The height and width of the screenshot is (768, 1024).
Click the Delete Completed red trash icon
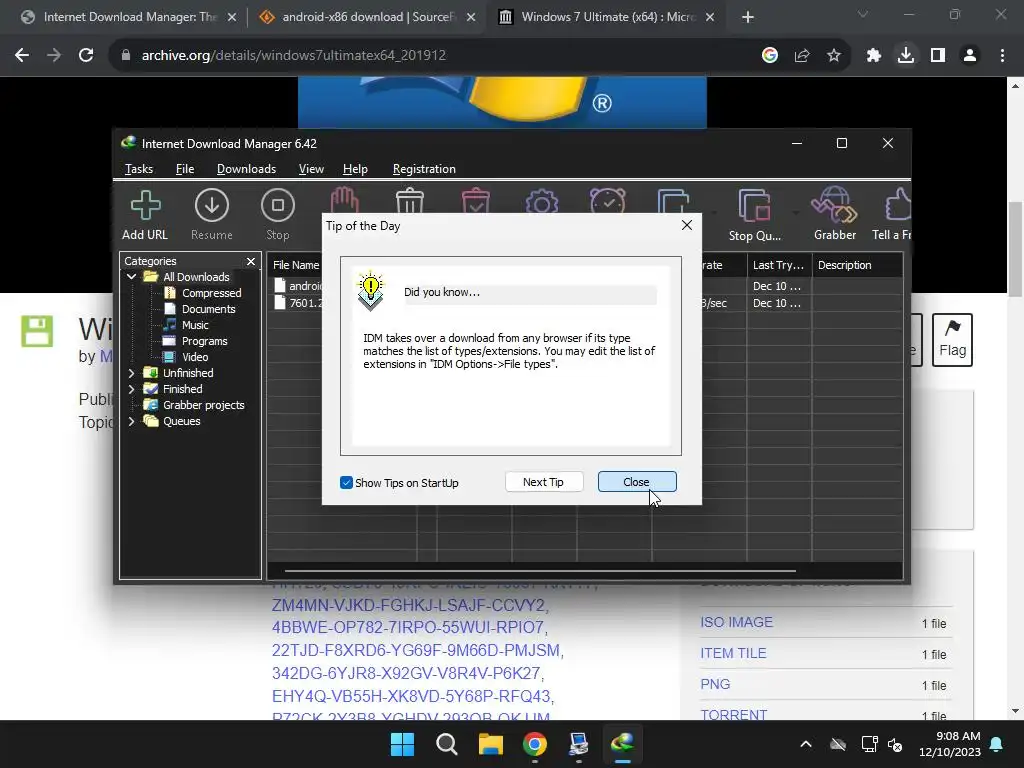coord(475,200)
